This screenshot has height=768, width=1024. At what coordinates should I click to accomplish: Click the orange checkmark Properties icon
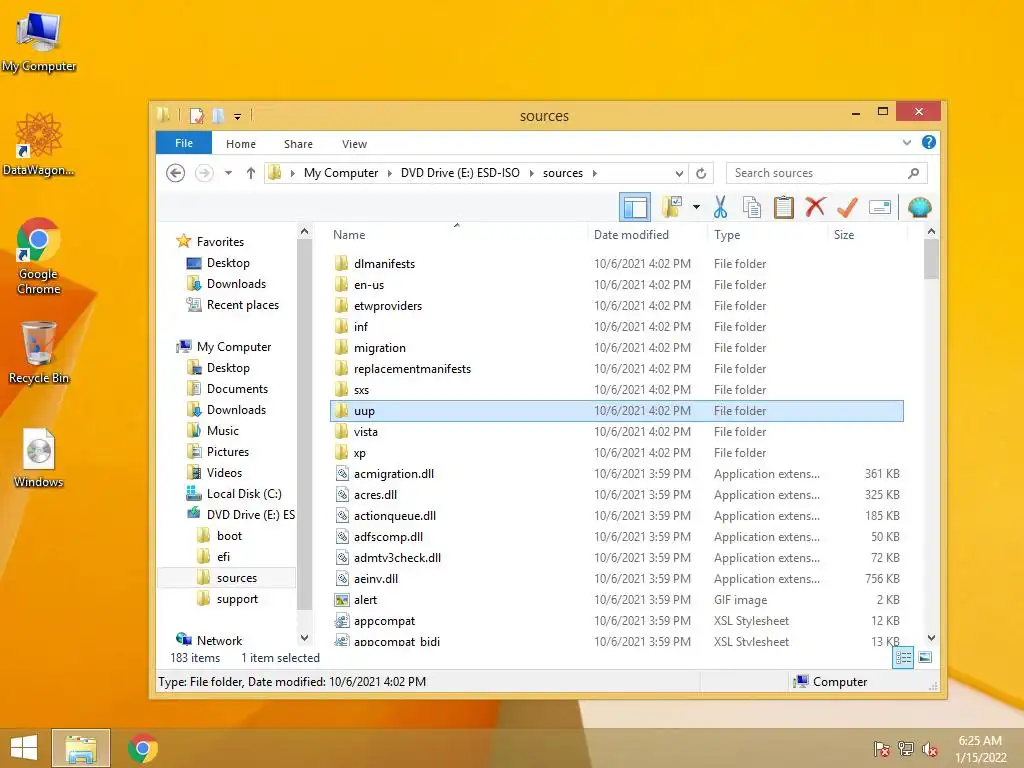click(847, 207)
